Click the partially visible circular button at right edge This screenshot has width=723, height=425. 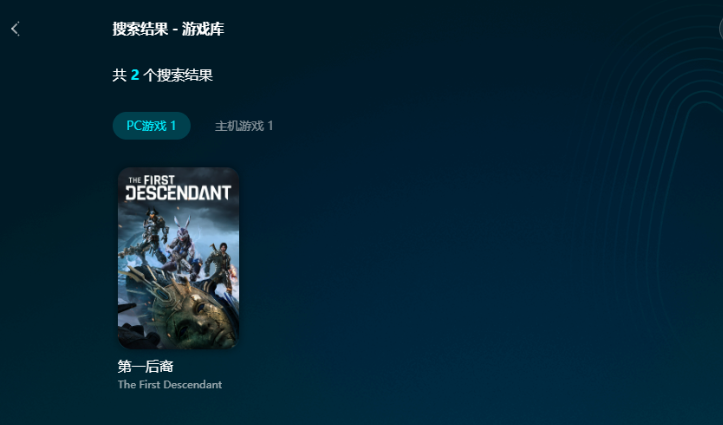coord(721,30)
